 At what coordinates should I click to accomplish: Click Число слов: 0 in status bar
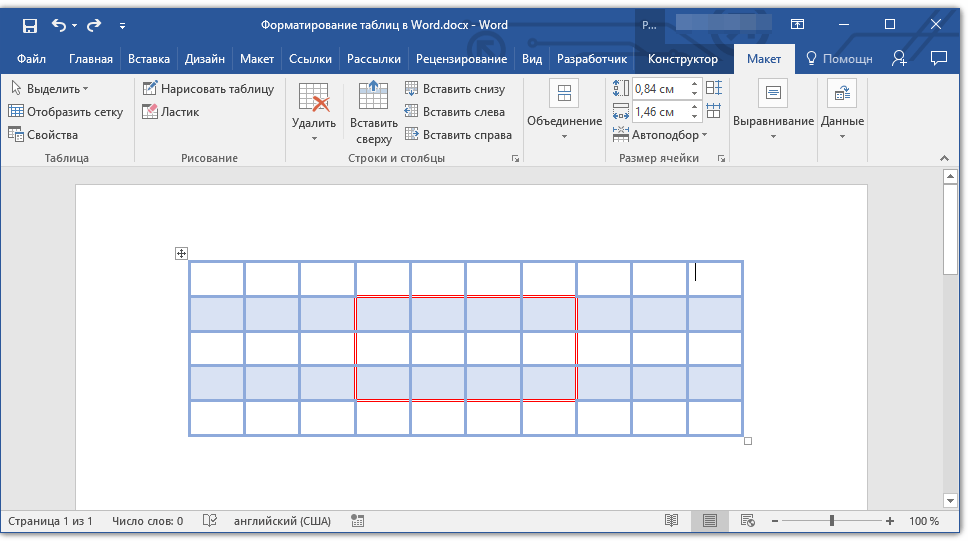[148, 521]
